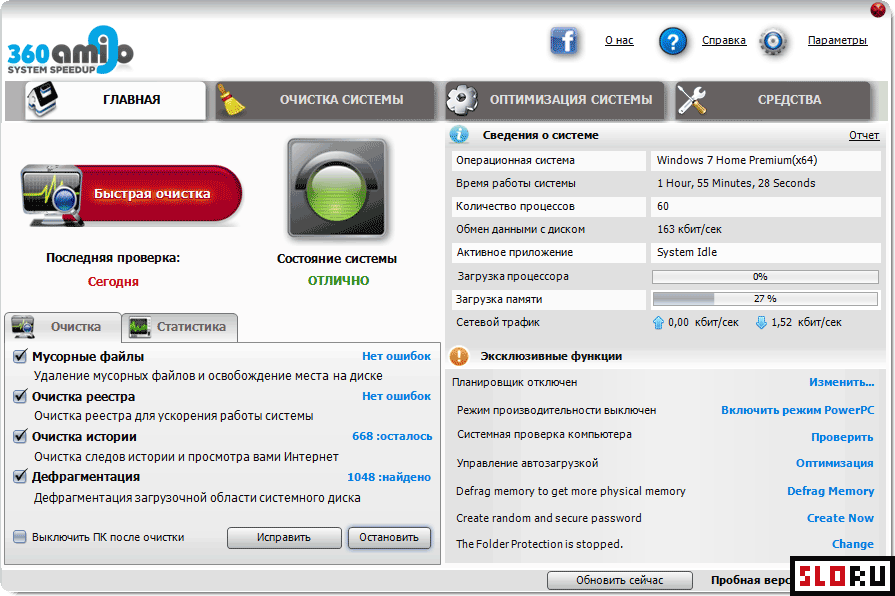This screenshot has height=596, width=895.
Task: Toggle the Дефрагментация checkbox
Action: [20, 476]
